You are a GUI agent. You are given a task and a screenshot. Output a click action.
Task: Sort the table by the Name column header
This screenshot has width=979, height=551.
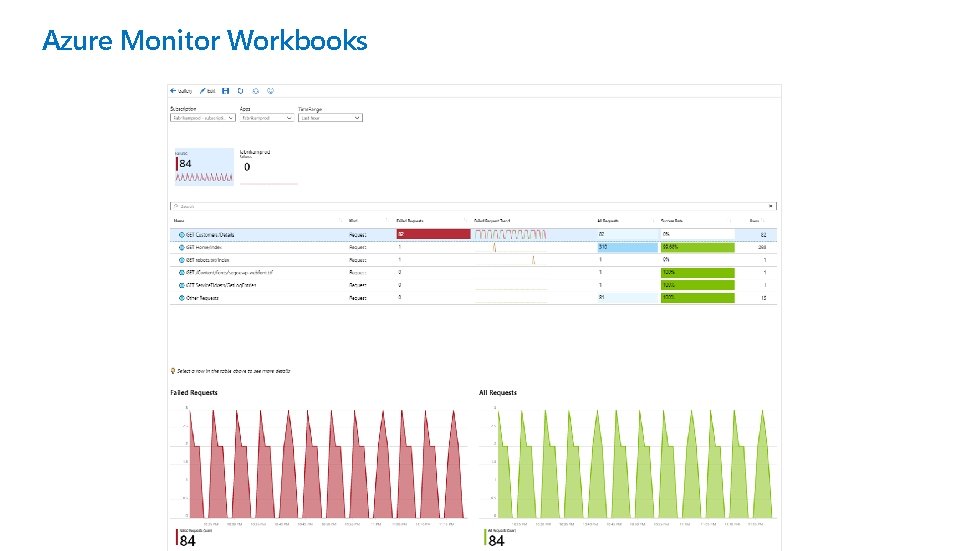[179, 221]
